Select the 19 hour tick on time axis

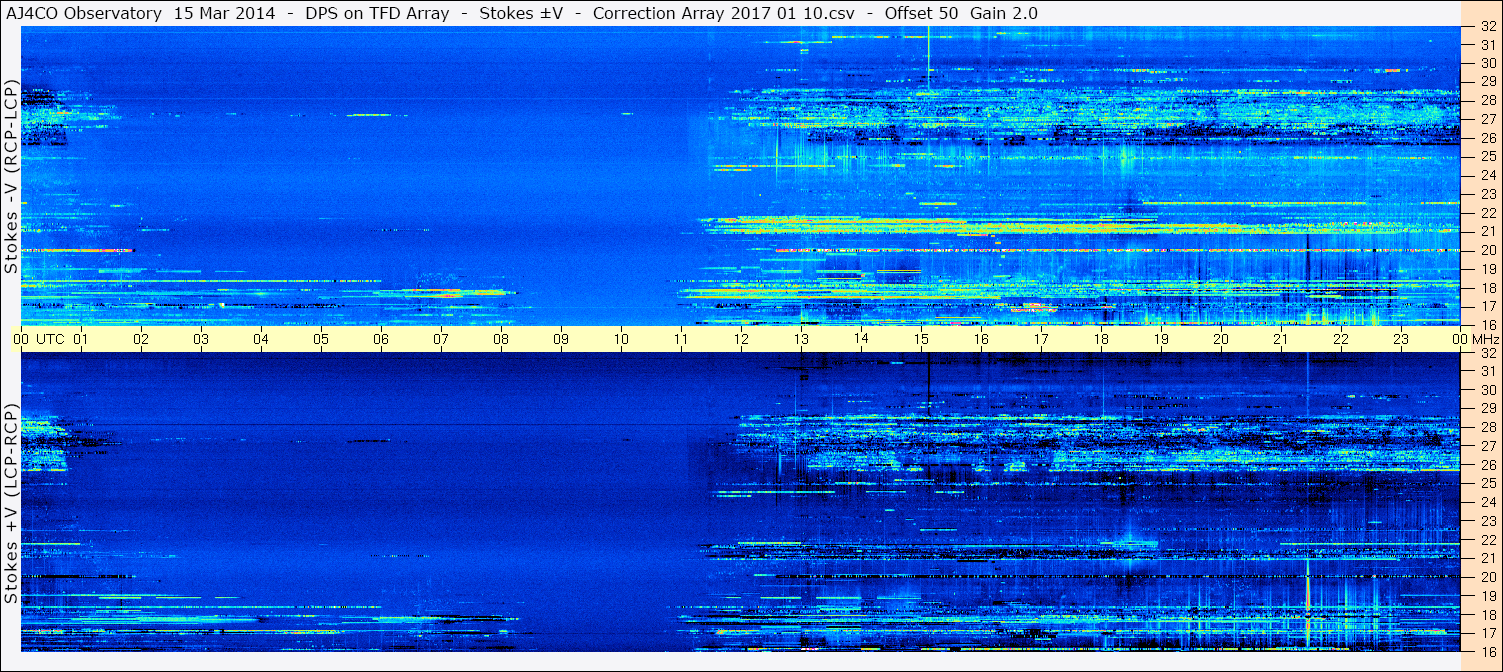[1161, 339]
